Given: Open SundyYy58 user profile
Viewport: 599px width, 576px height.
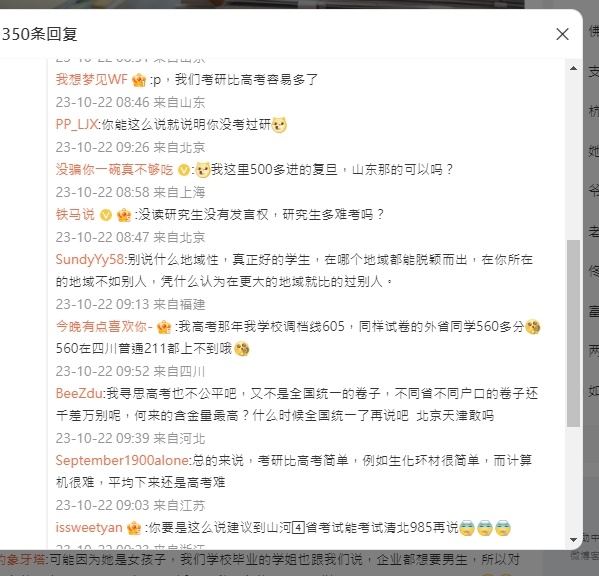Looking at the screenshot, I should tap(90, 259).
